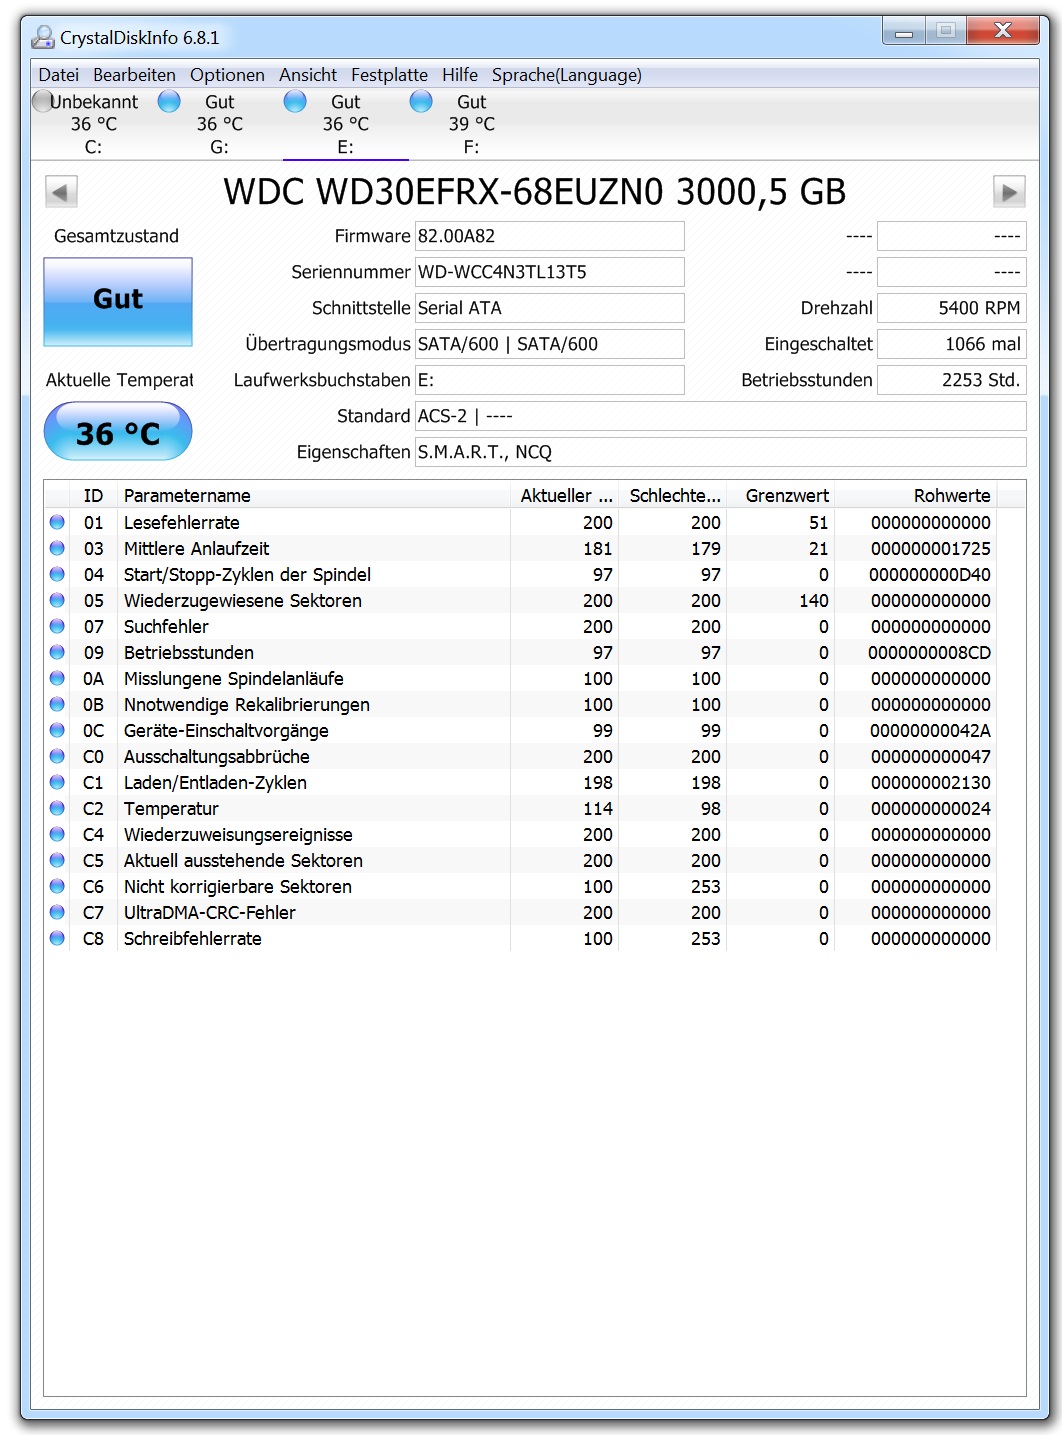Click the Rohwerte column header
The image size is (1062, 1435).
coord(916,495)
